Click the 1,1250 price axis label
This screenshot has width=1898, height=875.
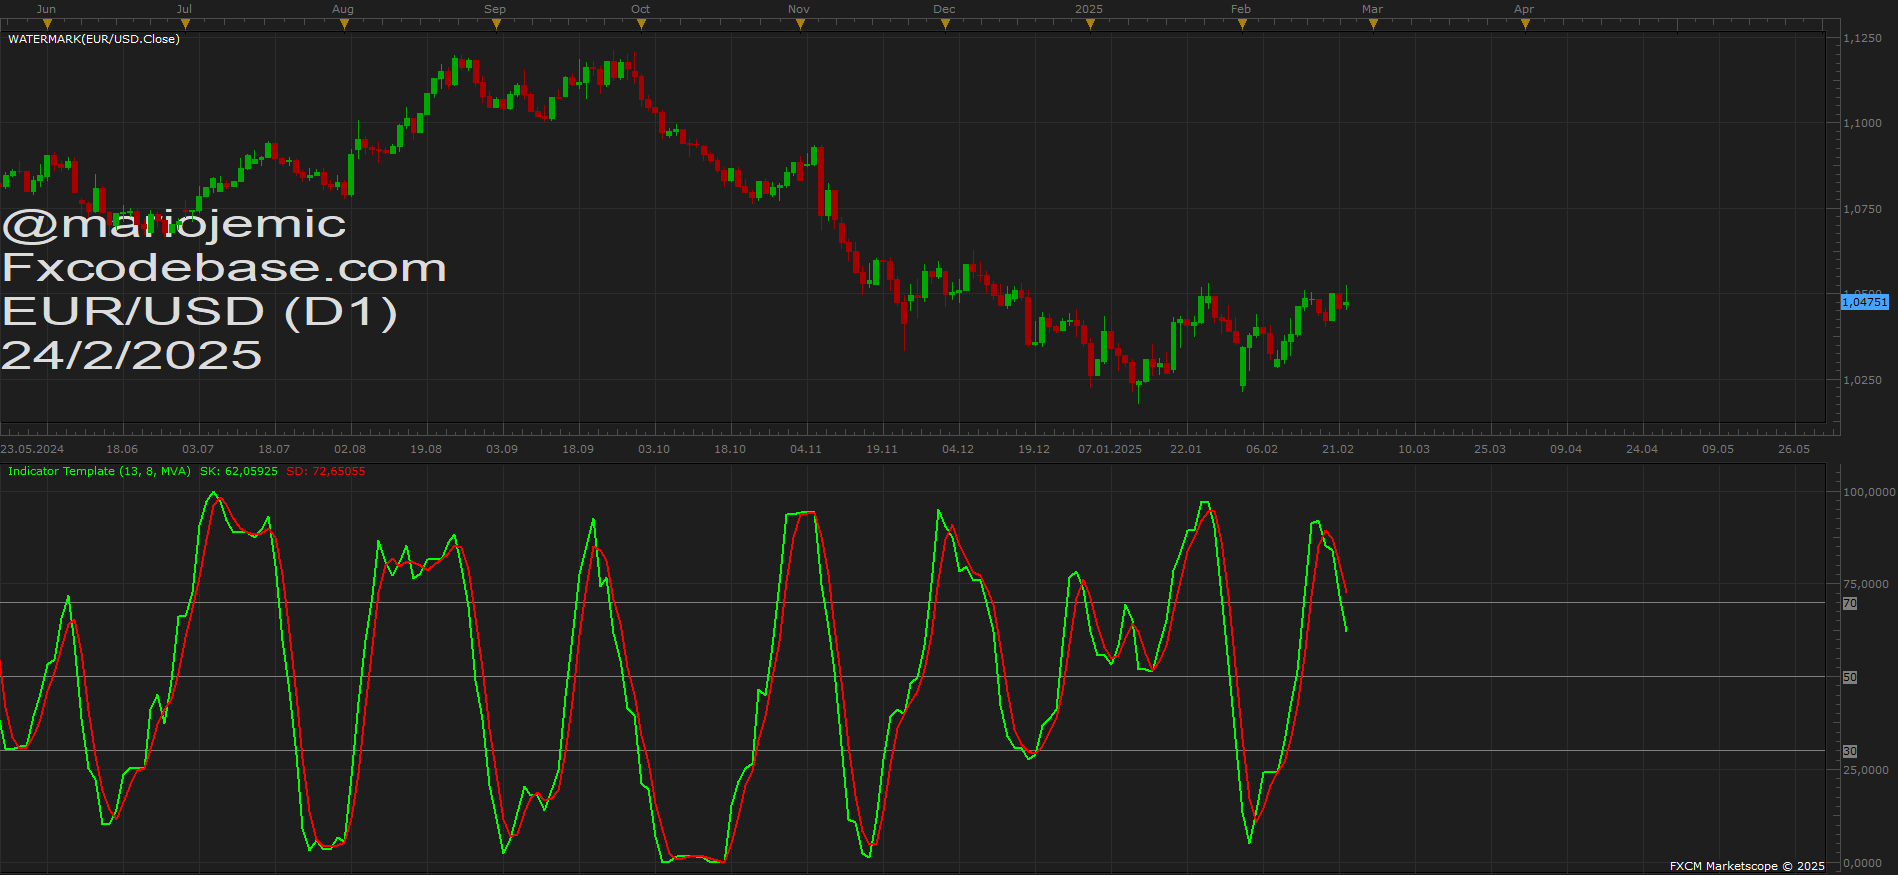coord(1863,38)
